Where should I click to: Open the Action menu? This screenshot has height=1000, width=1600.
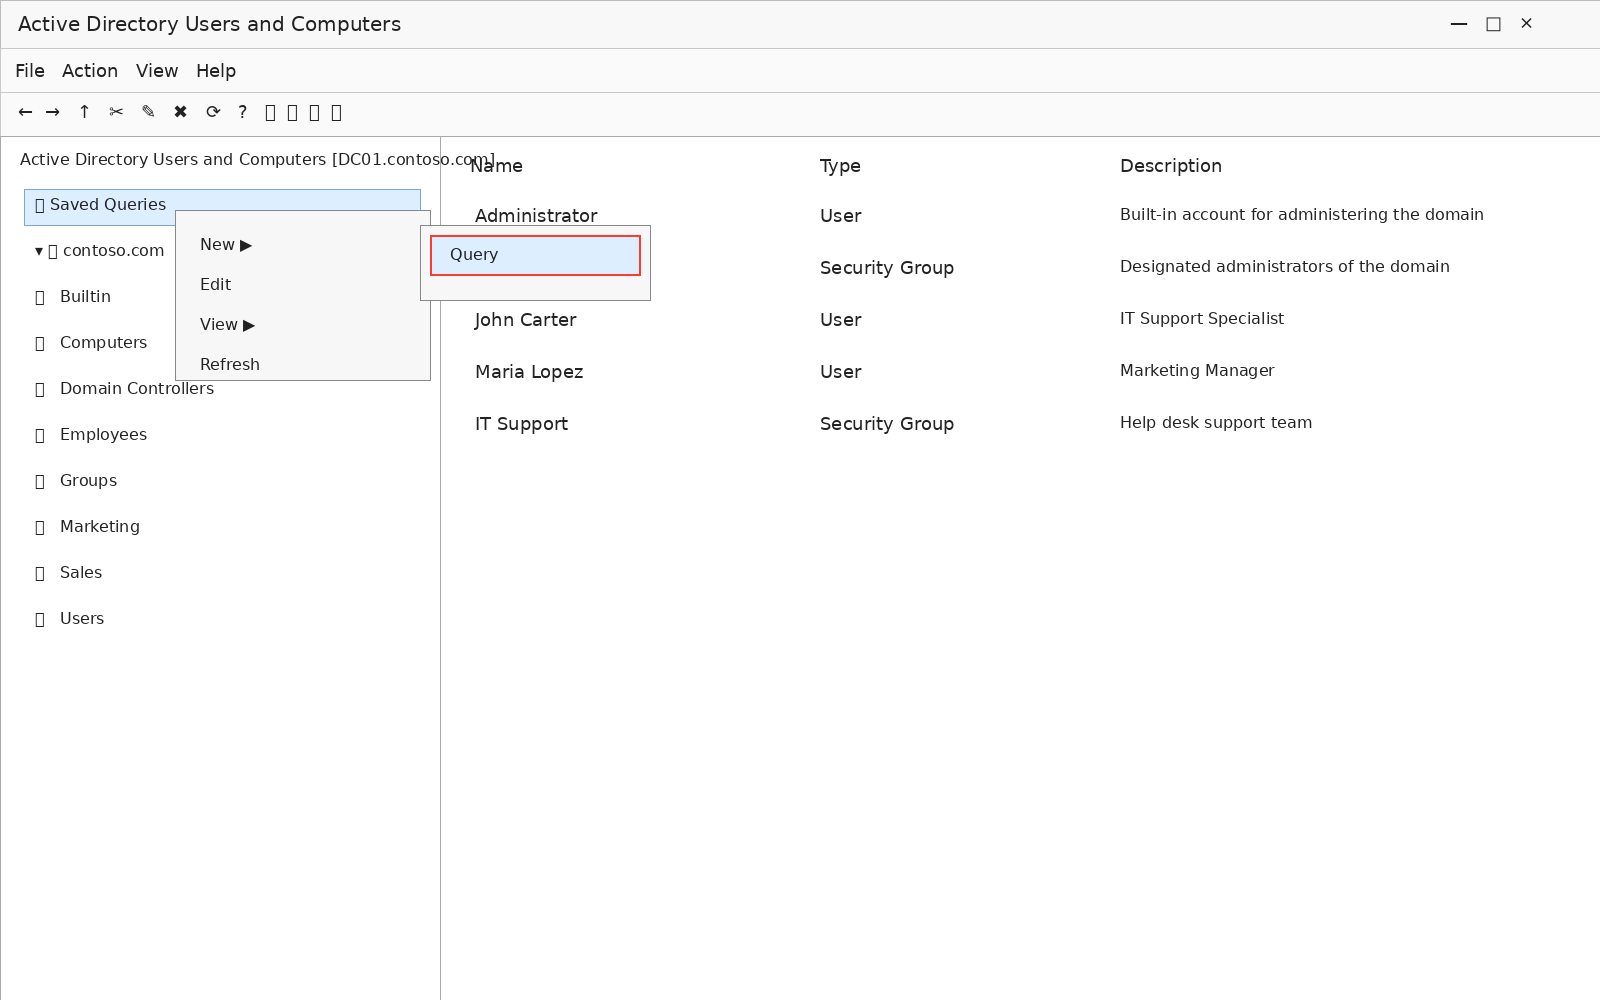coord(90,71)
